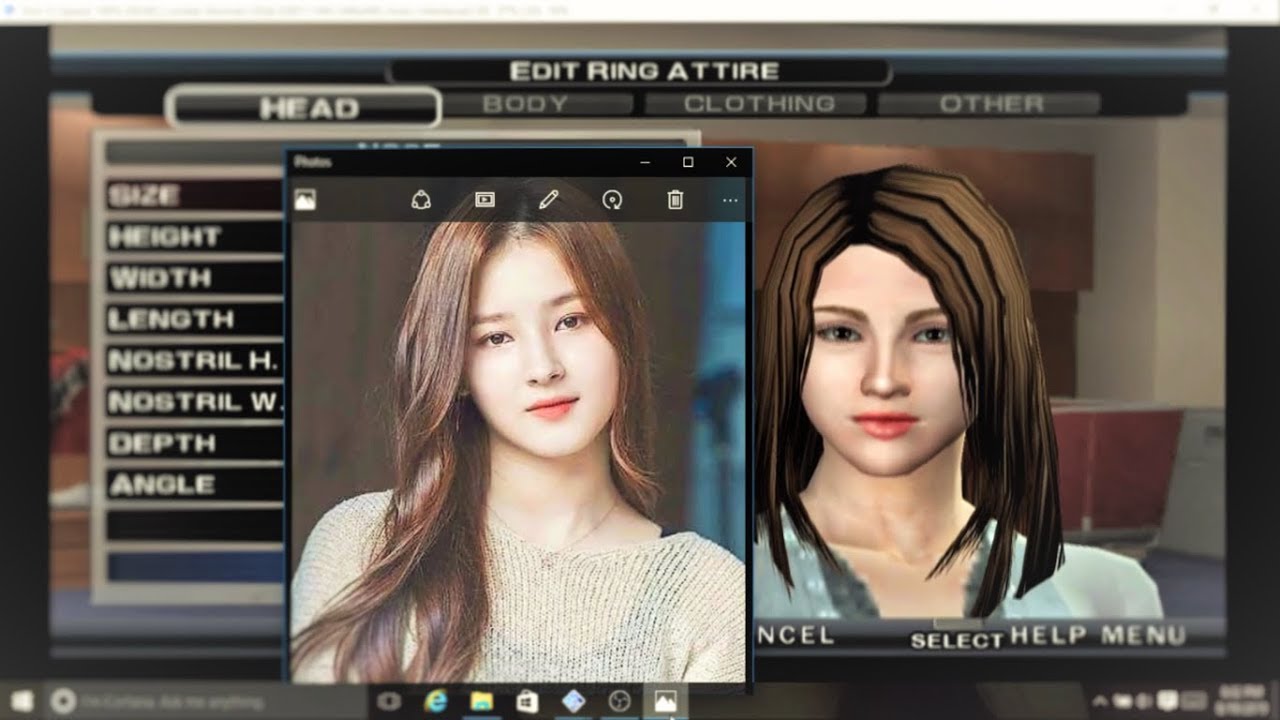Viewport: 1280px width, 720px height.
Task: Switch to Photos app on taskbar
Action: (665, 701)
